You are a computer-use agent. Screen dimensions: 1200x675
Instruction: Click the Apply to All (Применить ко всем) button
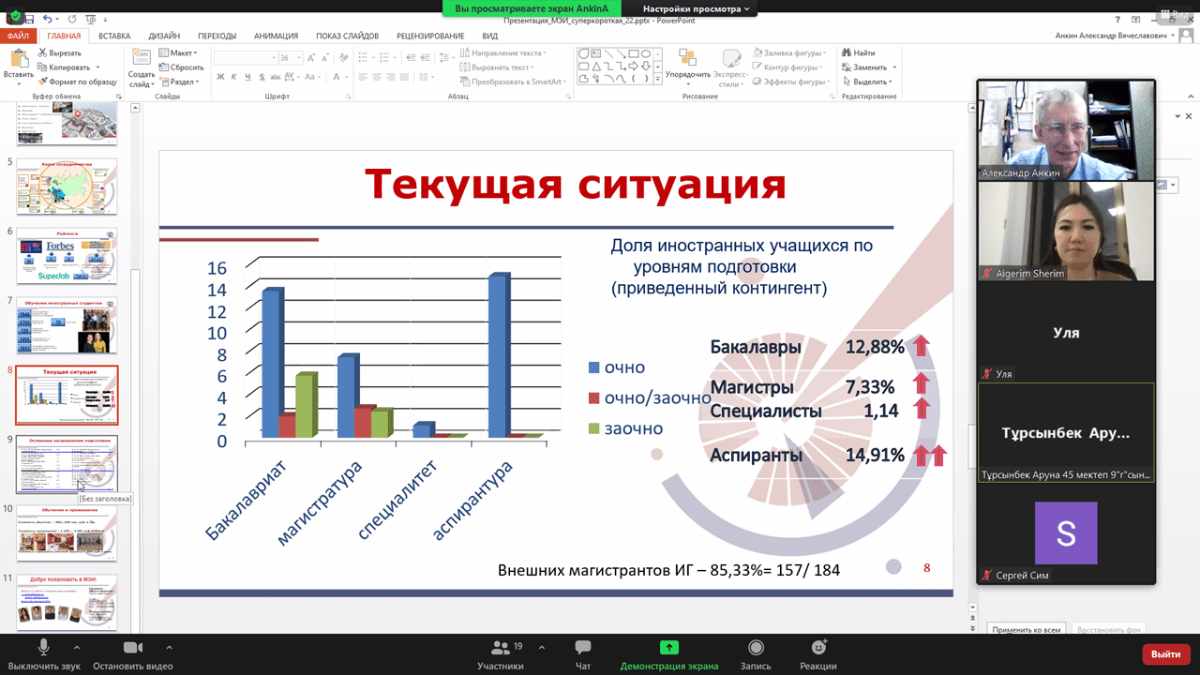[x=1026, y=629]
